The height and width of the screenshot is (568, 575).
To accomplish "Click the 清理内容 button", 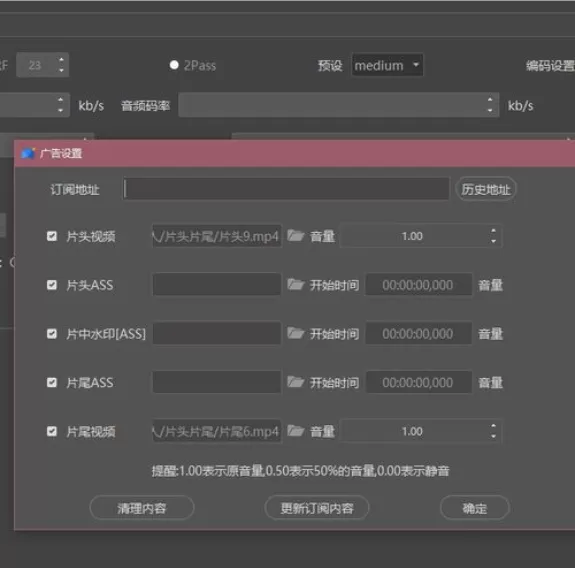I will pos(142,508).
